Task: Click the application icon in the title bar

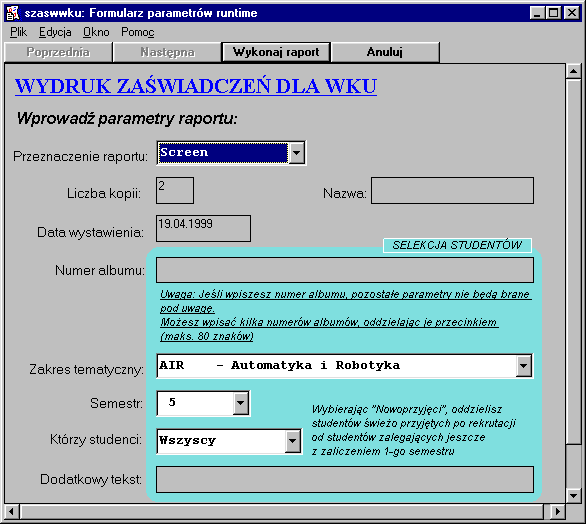Action: tap(13, 13)
